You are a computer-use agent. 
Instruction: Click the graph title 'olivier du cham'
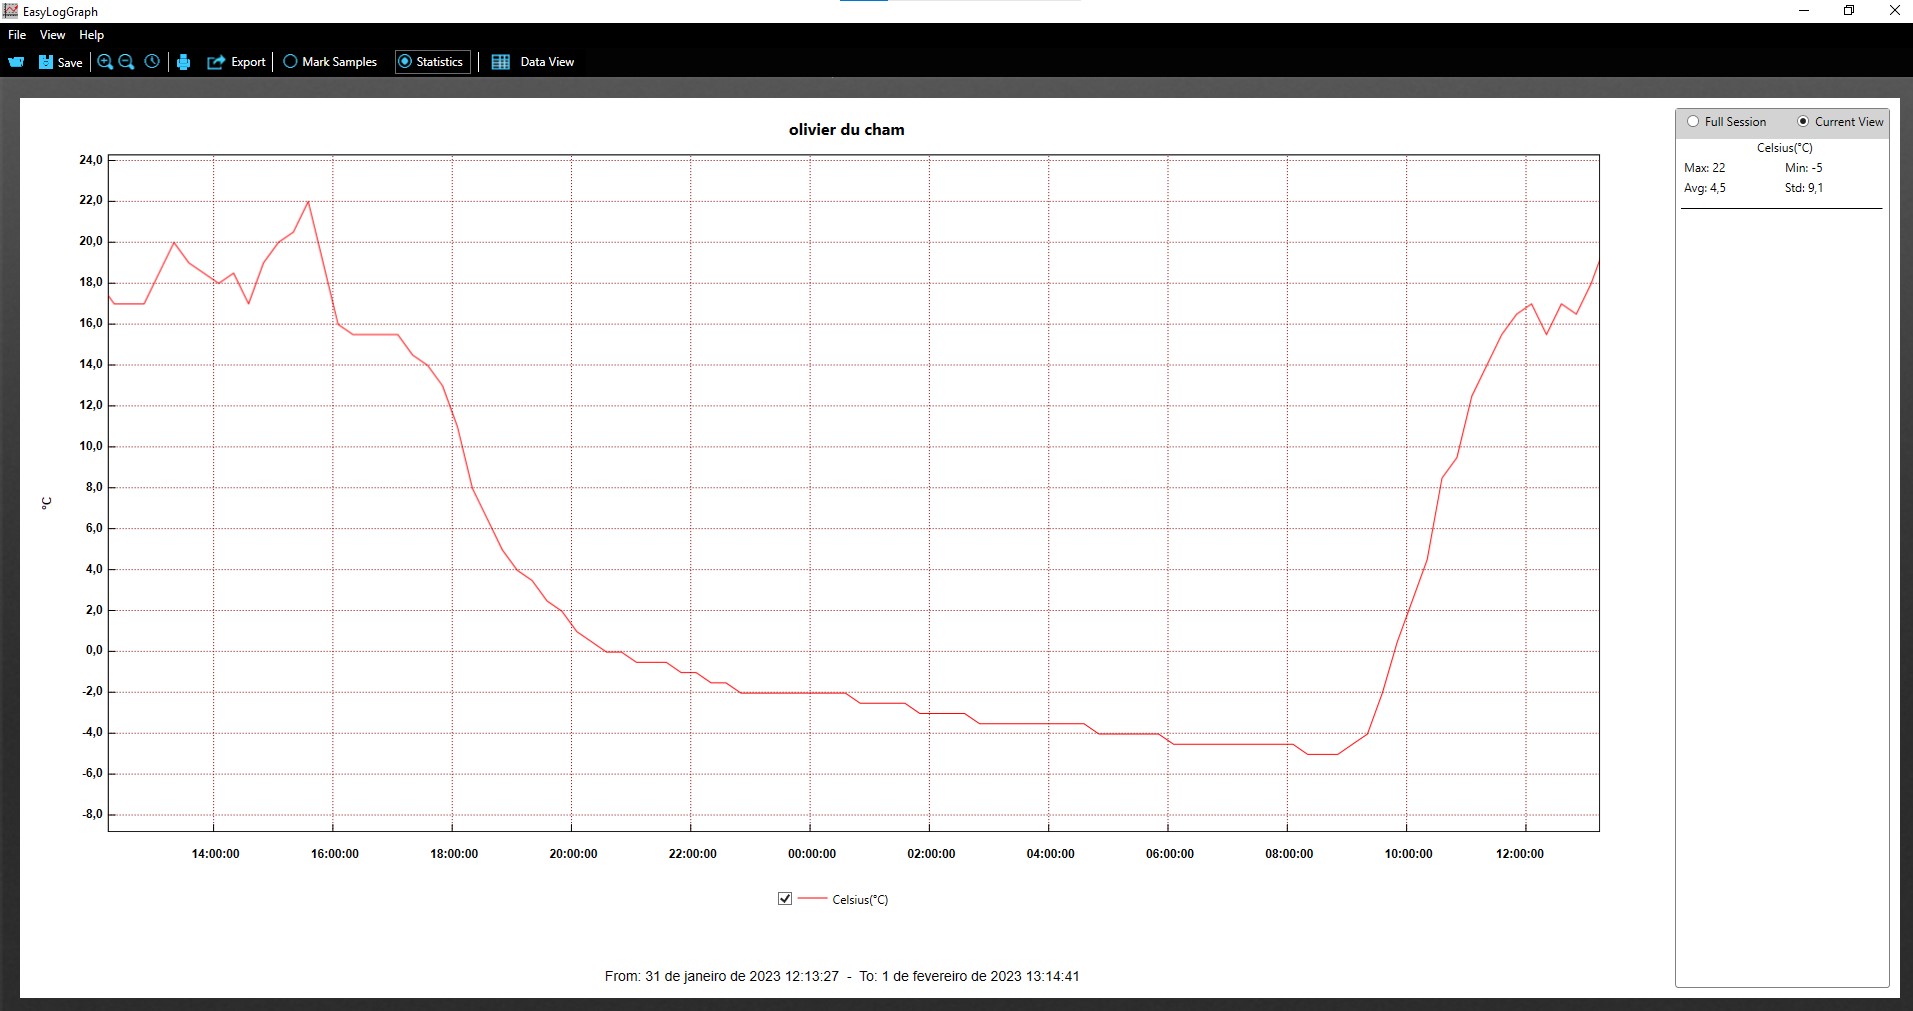pyautogui.click(x=846, y=130)
